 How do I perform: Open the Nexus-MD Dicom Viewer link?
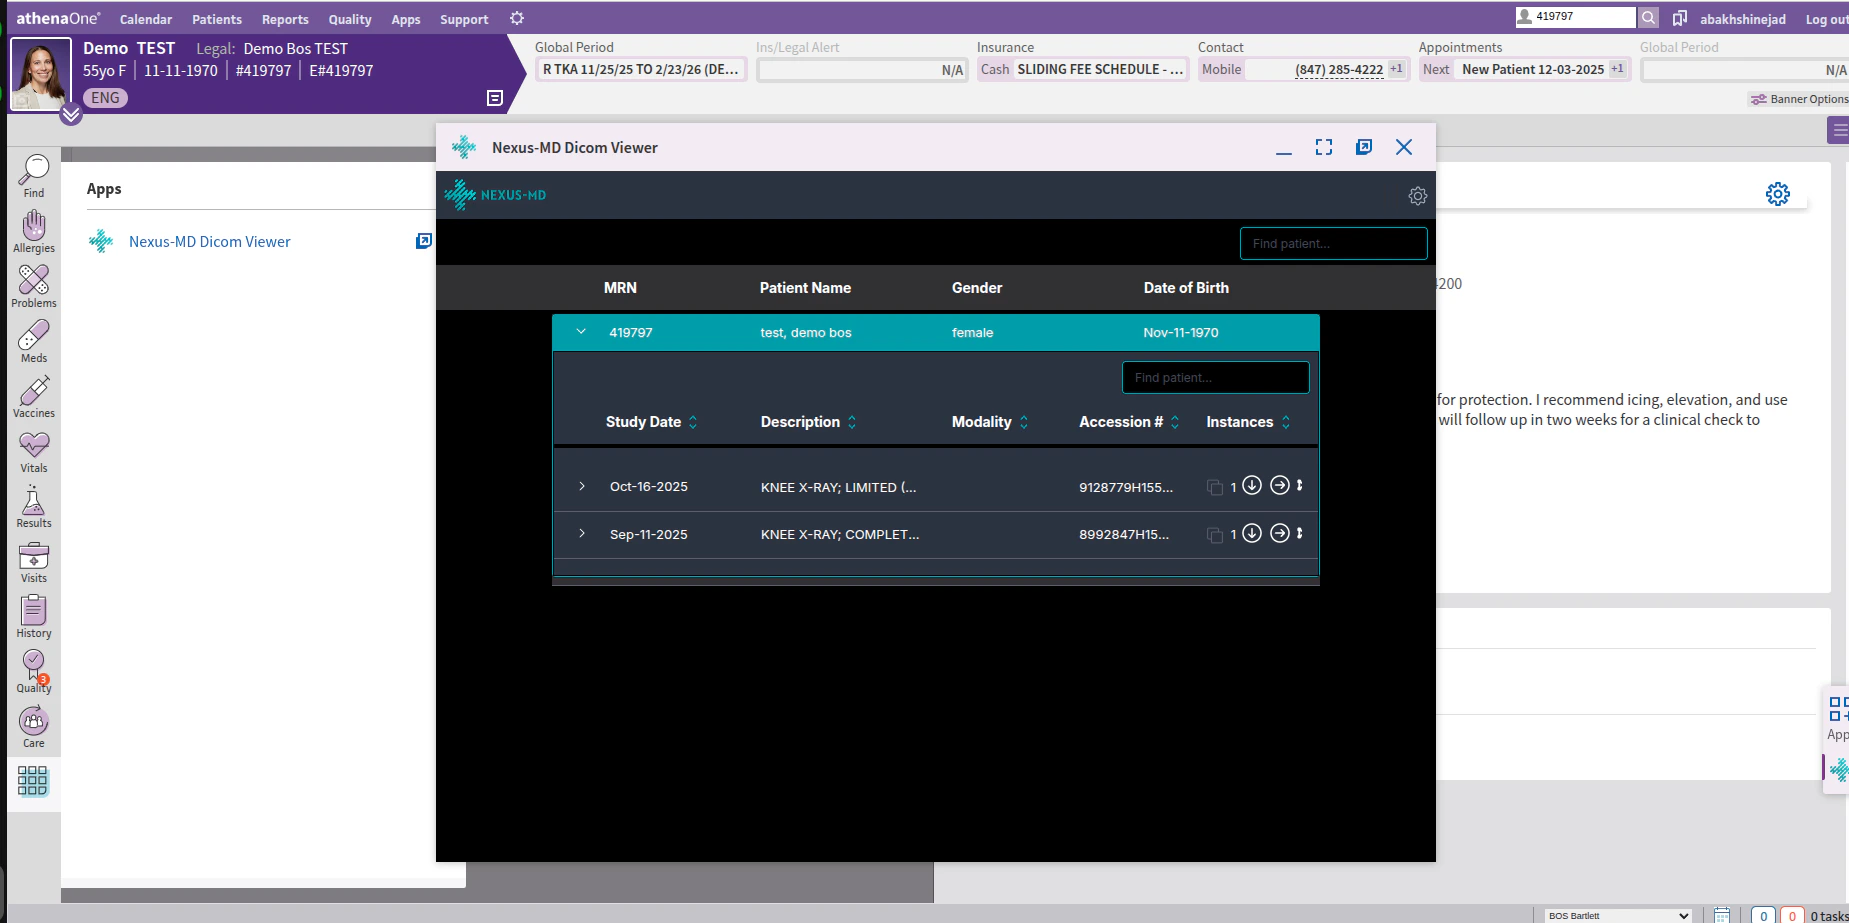coord(210,242)
